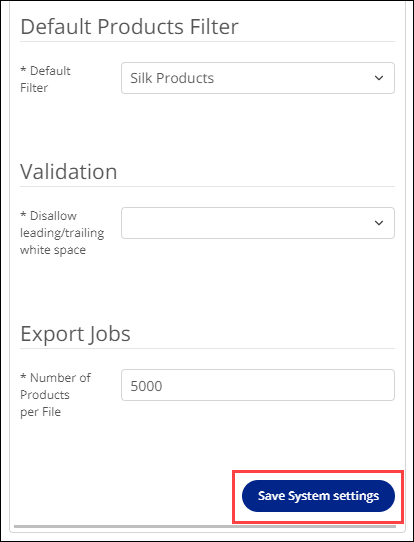The image size is (414, 542).
Task: Click the chevron in the empty Validation dropdown
Action: point(379,223)
